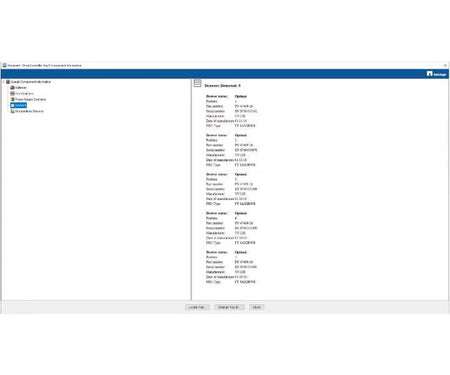Open the Batteries tree entry label

(21, 88)
